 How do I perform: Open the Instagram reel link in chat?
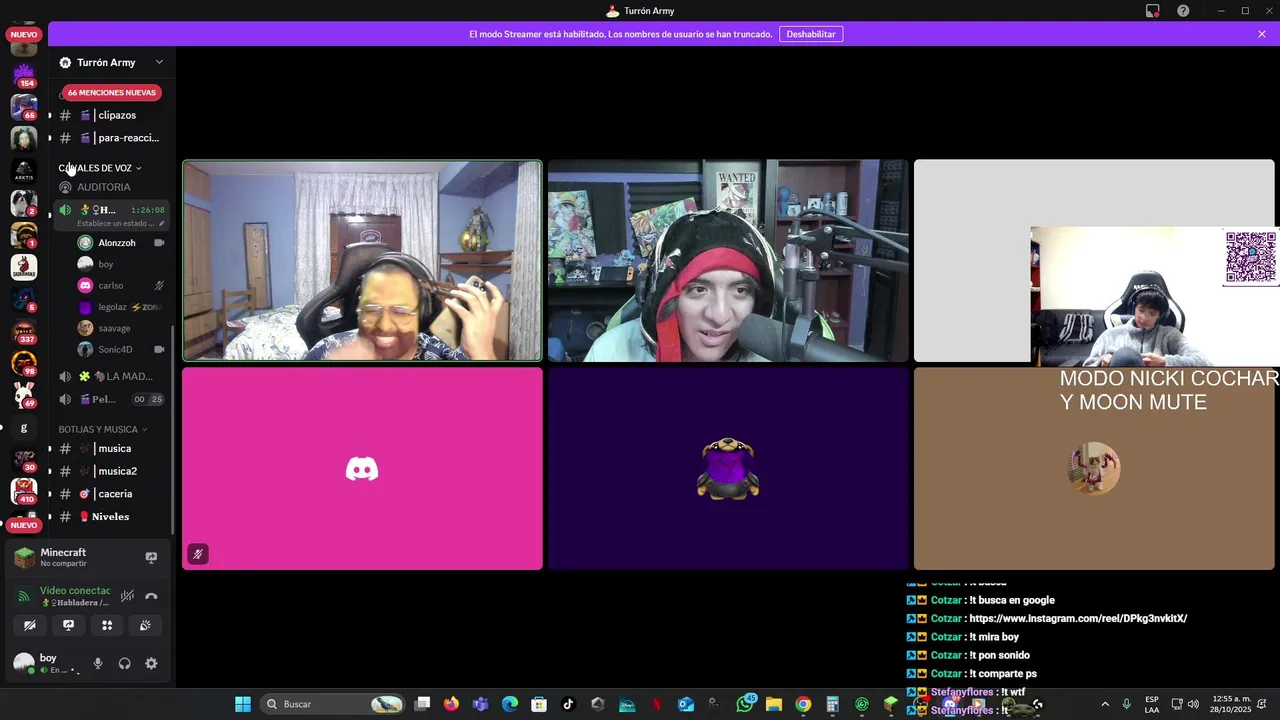coord(1078,618)
